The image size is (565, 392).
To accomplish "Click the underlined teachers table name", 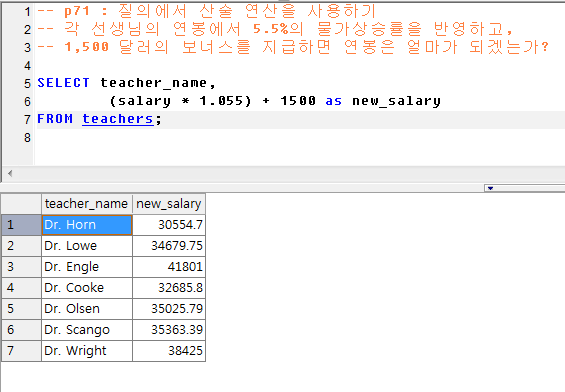I will [x=118, y=119].
